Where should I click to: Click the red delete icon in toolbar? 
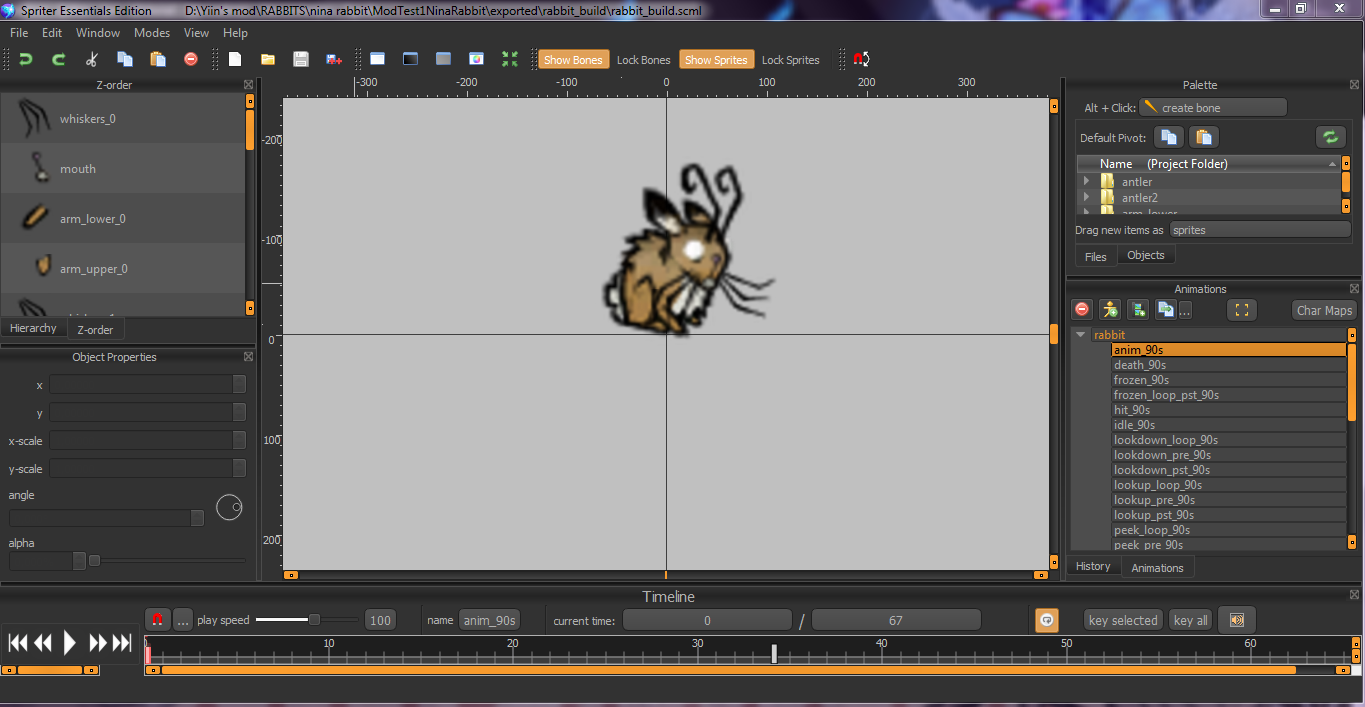tap(191, 60)
